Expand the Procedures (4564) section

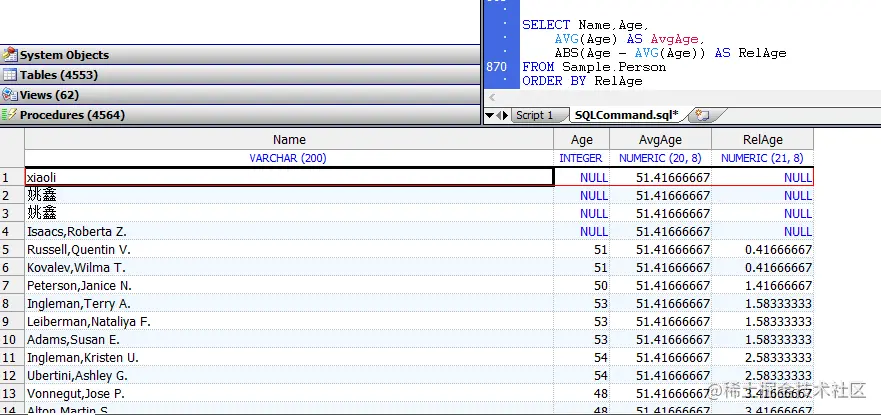(x=240, y=115)
